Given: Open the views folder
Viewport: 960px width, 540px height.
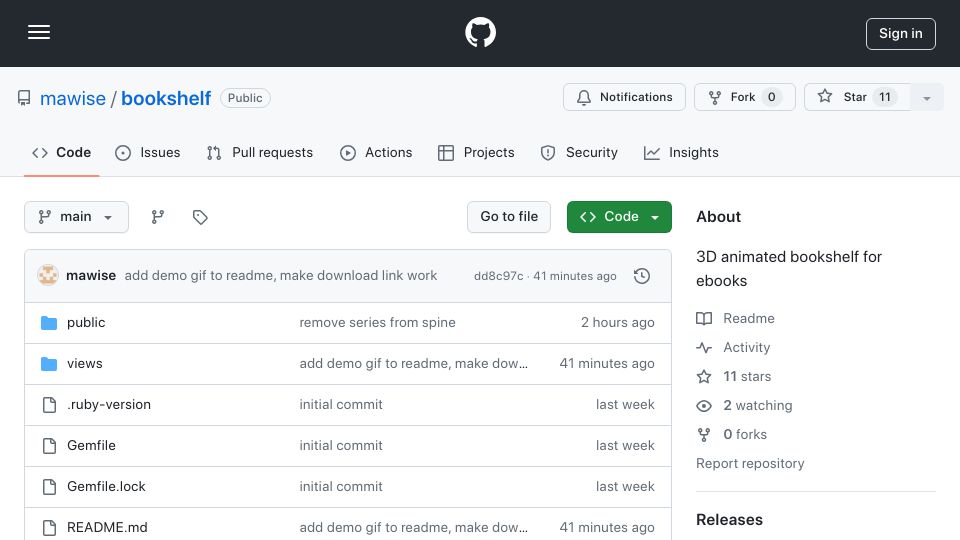Looking at the screenshot, I should [84, 364].
